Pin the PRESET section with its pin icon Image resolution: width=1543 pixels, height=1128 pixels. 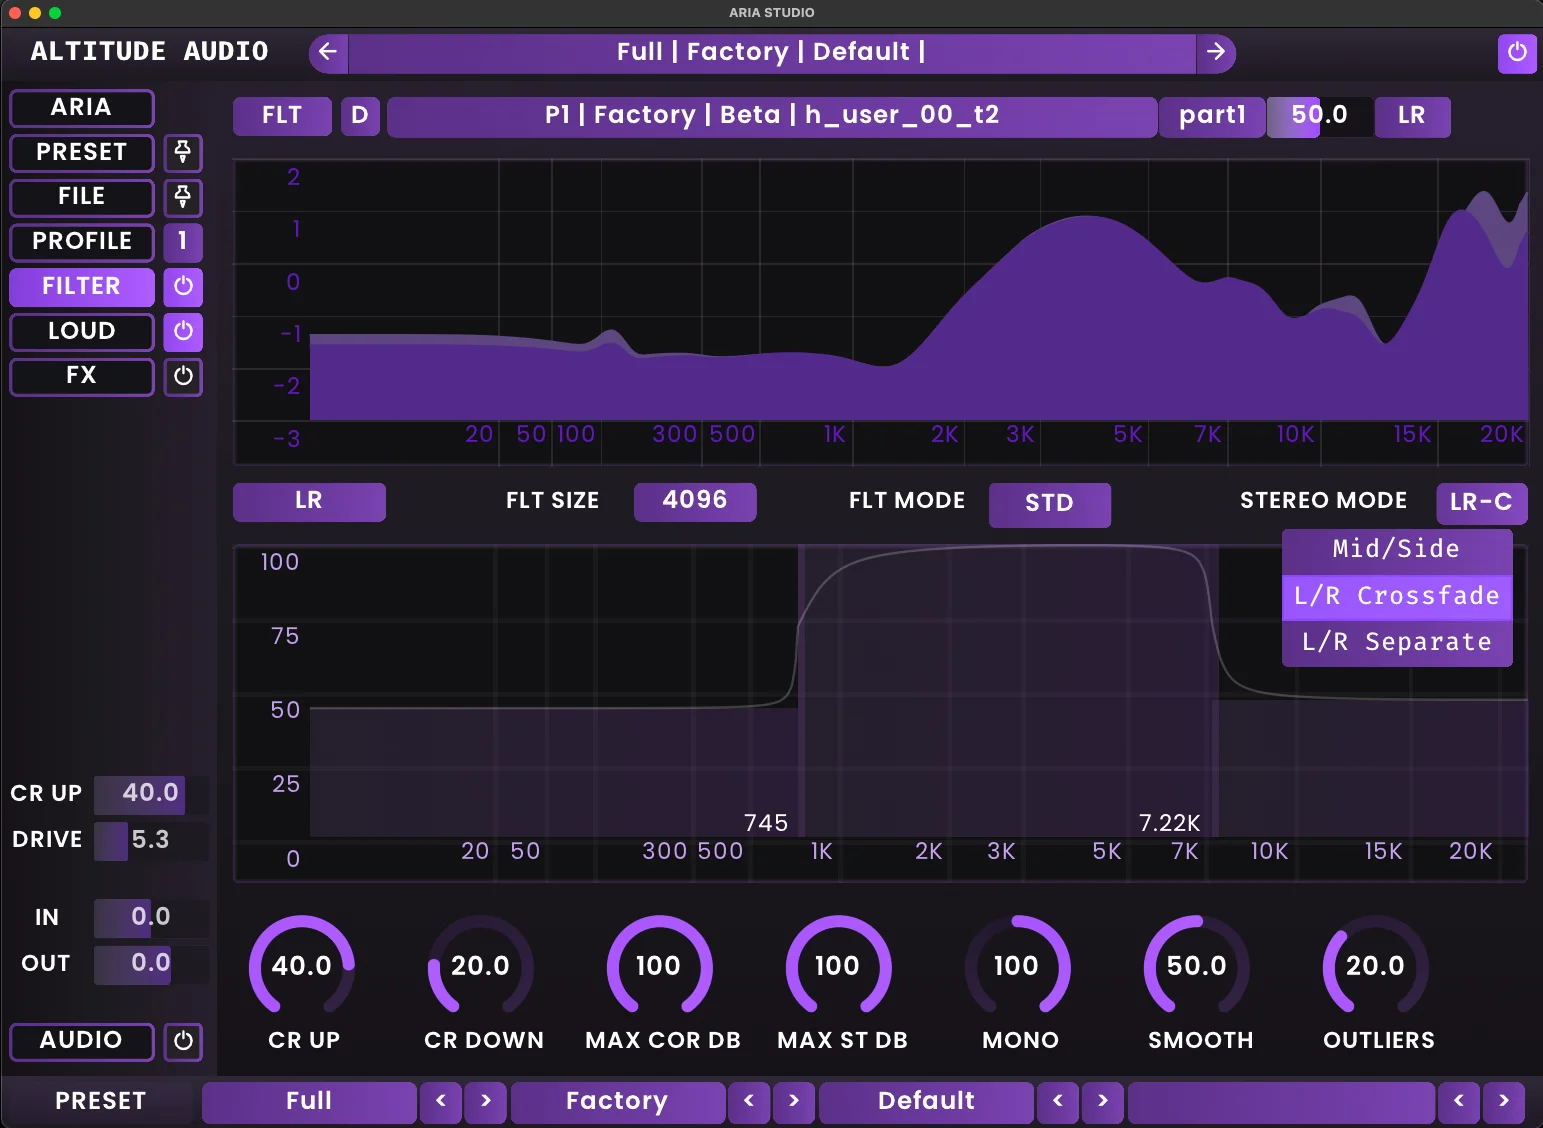point(182,153)
